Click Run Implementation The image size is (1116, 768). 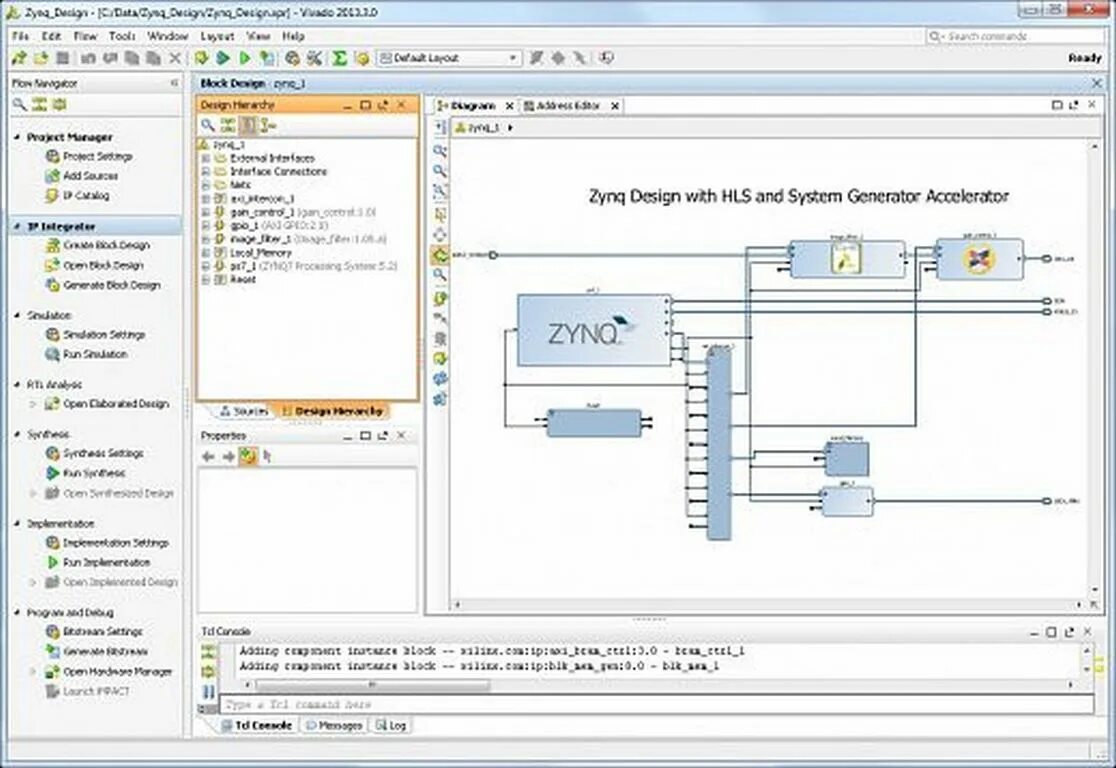(x=106, y=562)
